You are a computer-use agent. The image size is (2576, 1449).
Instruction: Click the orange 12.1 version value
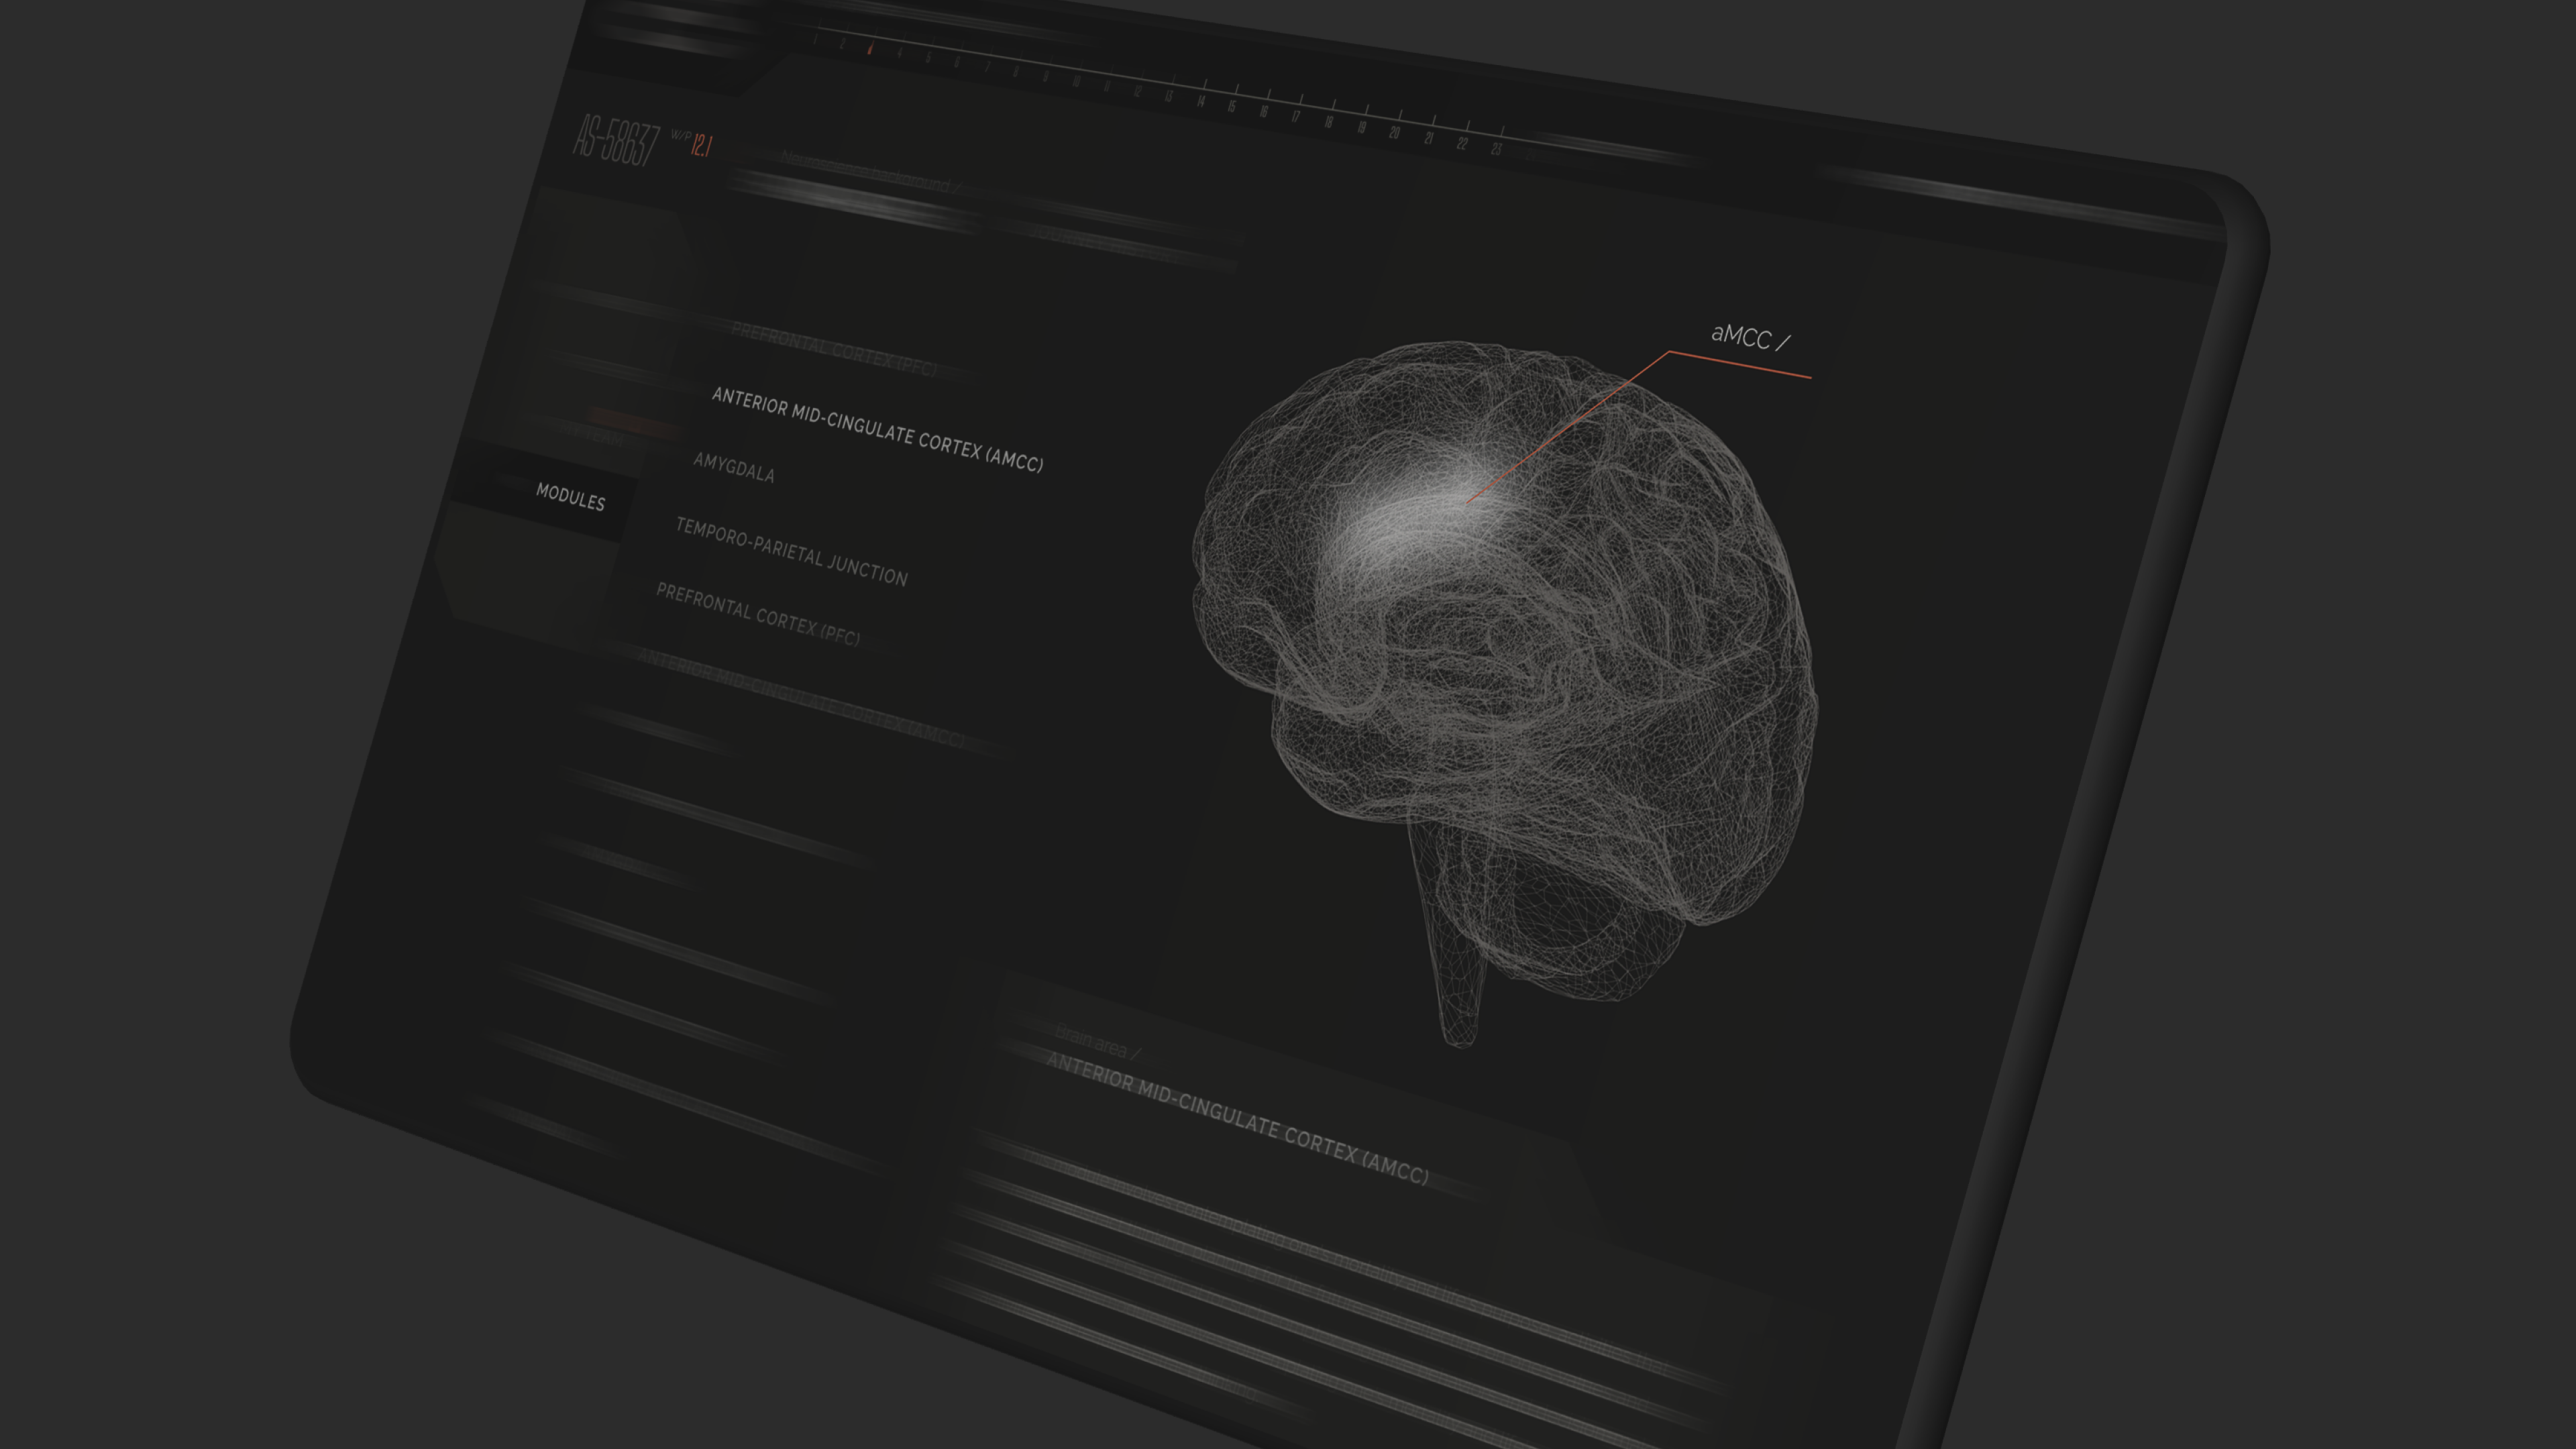(x=702, y=146)
